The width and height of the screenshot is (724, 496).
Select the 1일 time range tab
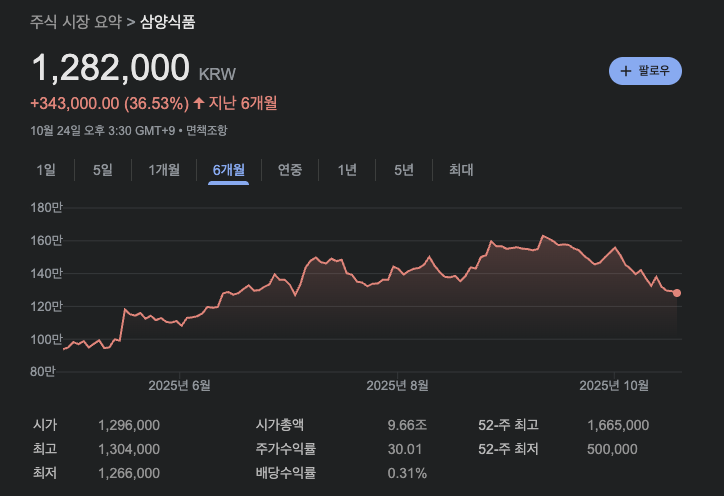pos(46,170)
